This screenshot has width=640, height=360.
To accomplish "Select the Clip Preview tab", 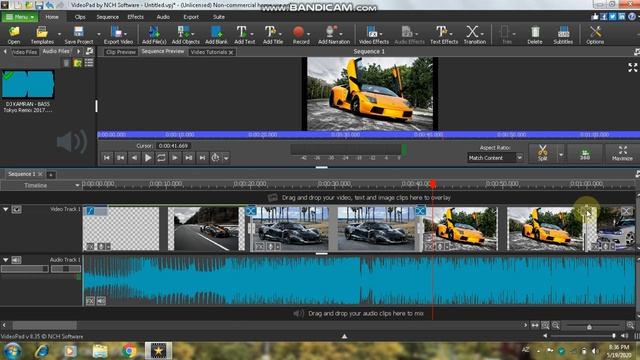I will (x=120, y=52).
